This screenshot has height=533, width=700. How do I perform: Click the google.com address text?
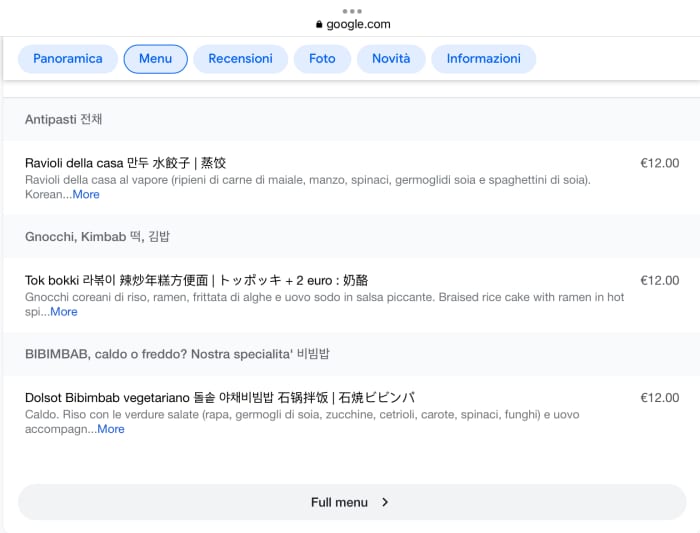point(358,24)
